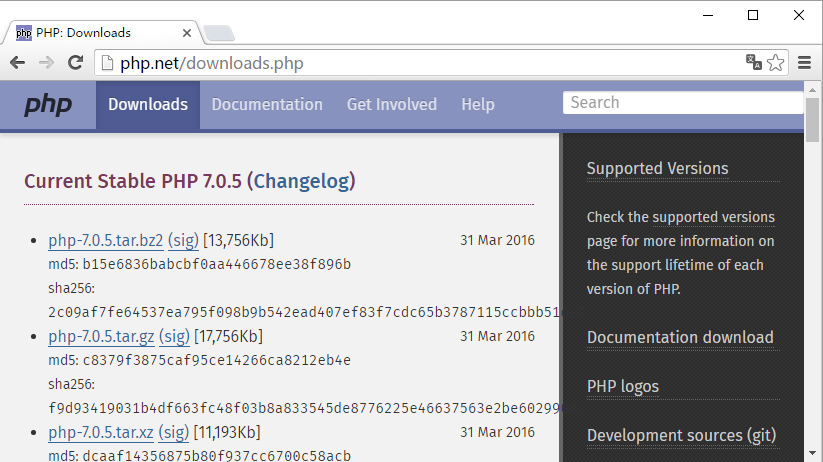This screenshot has height=462, width=823.
Task: Open sig link for tar.gz
Action: tap(174, 337)
